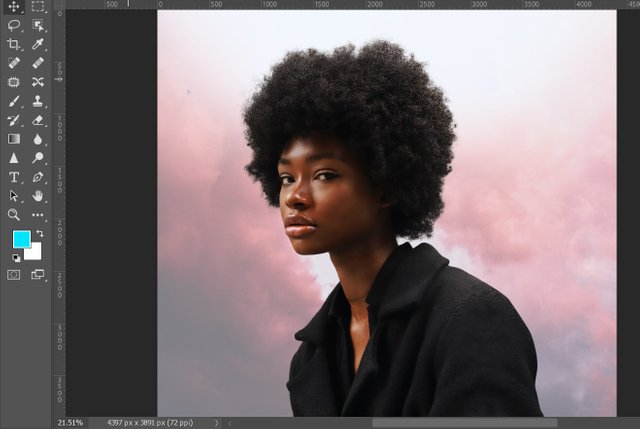The image size is (640, 429).
Task: Select the Move tool
Action: tap(13, 6)
